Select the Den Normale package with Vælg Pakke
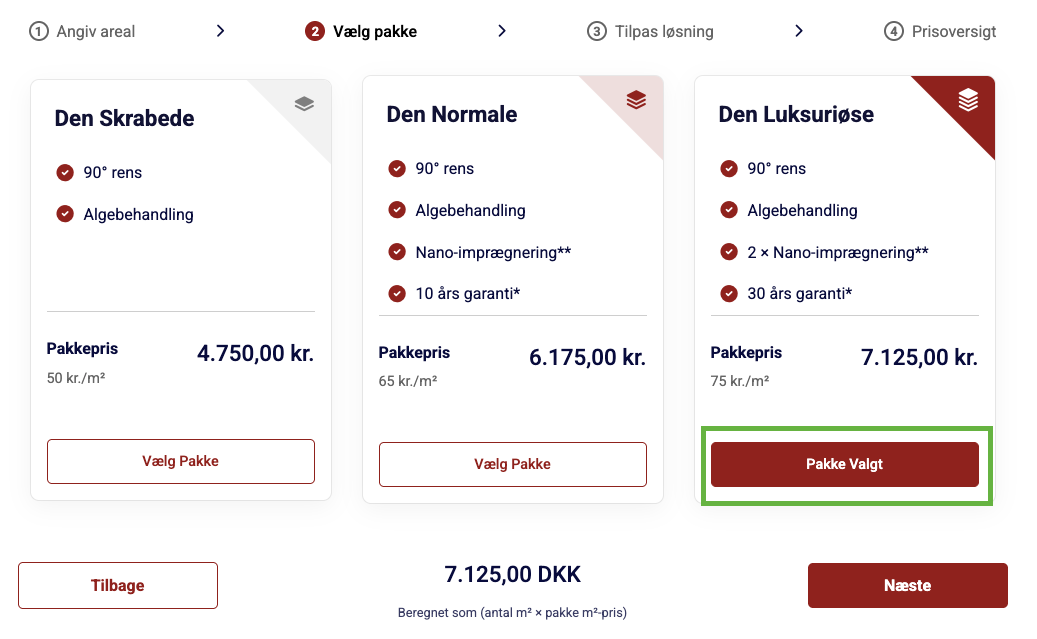 [x=512, y=464]
